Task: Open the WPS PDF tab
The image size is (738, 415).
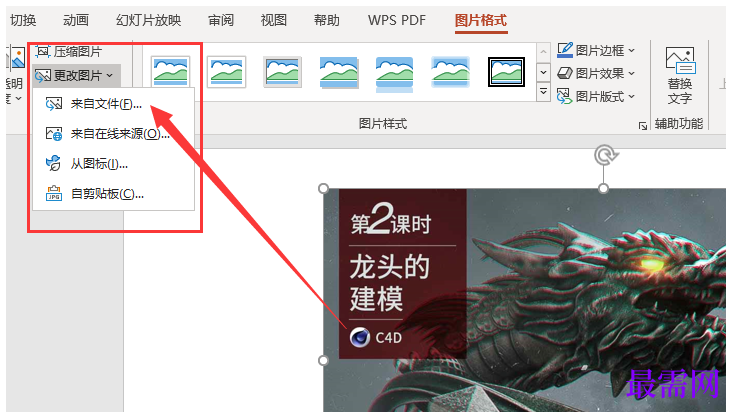Action: [397, 20]
